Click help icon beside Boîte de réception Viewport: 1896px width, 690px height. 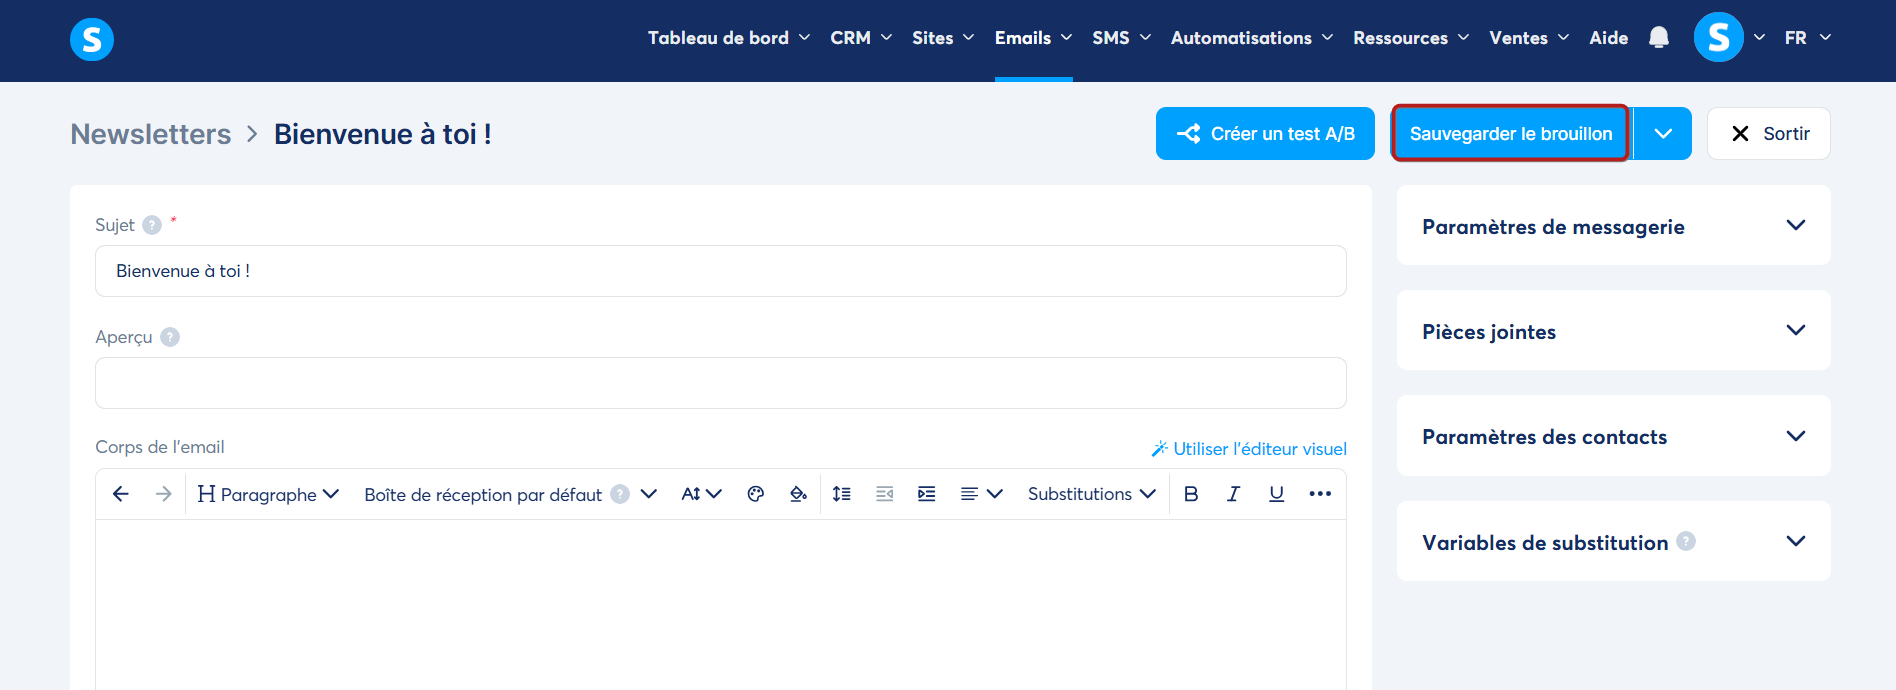click(x=620, y=494)
